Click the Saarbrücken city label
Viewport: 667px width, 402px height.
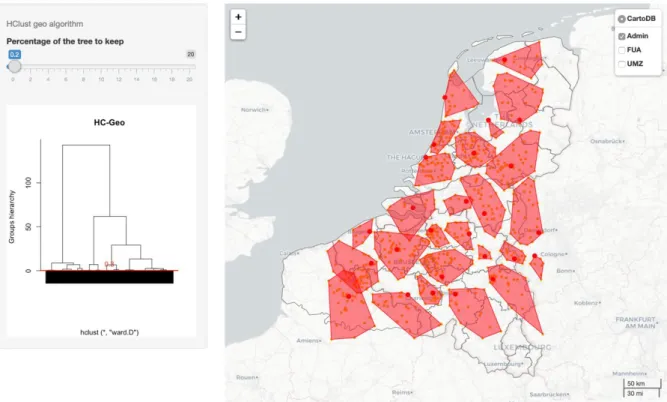pyautogui.click(x=549, y=394)
